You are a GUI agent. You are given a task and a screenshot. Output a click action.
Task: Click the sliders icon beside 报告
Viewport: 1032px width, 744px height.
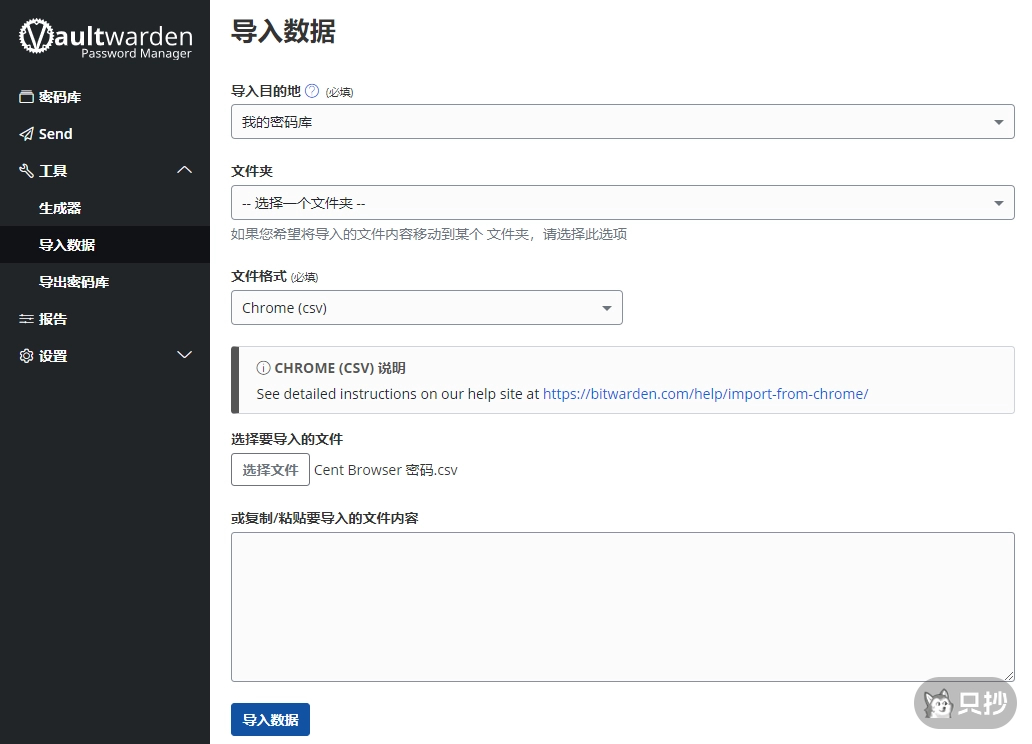click(26, 319)
